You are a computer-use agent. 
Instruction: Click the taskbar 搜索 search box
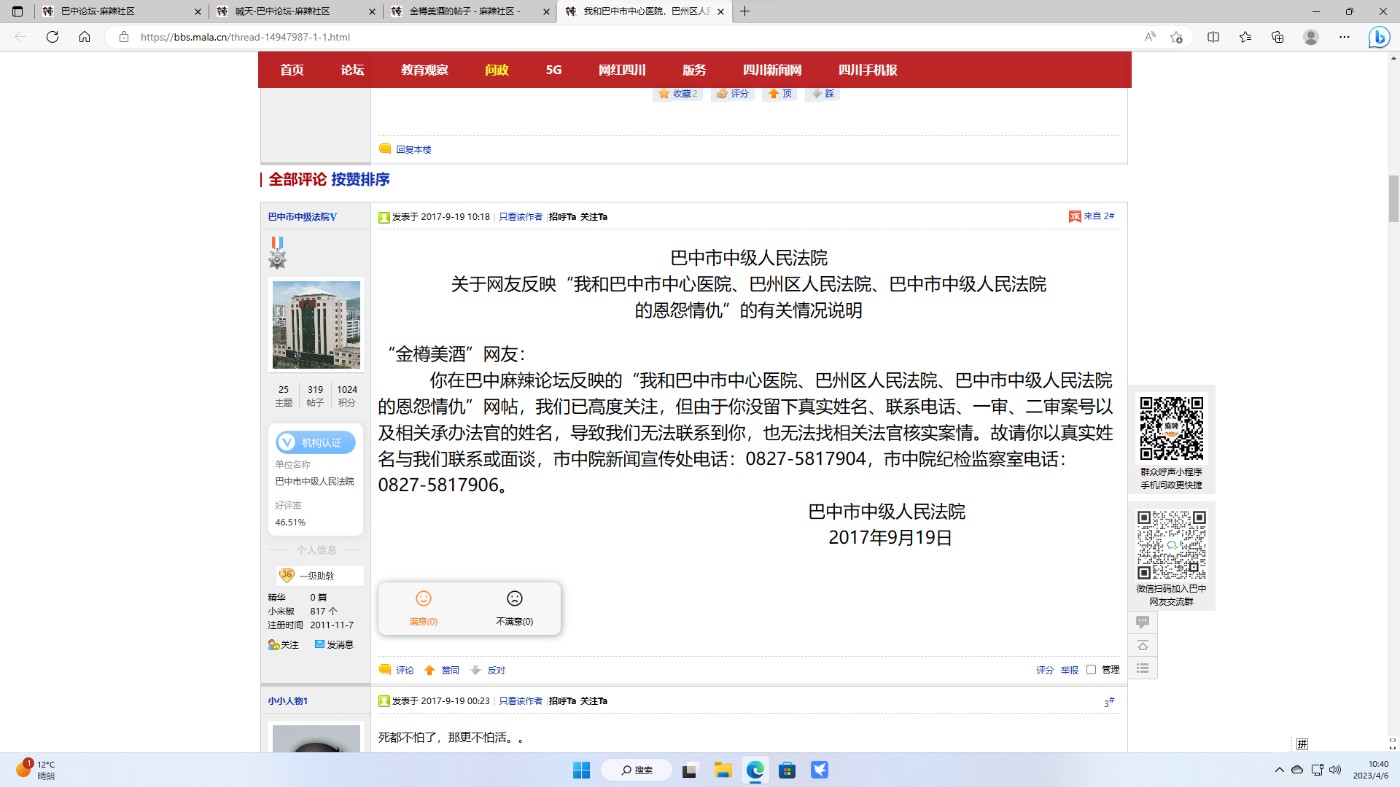(636, 770)
